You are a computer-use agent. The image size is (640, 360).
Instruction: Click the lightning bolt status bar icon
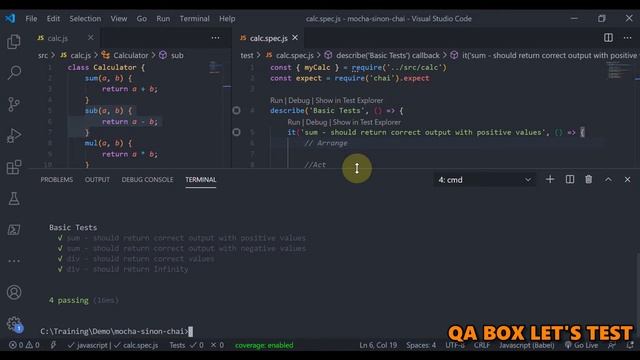[x=53, y=345]
